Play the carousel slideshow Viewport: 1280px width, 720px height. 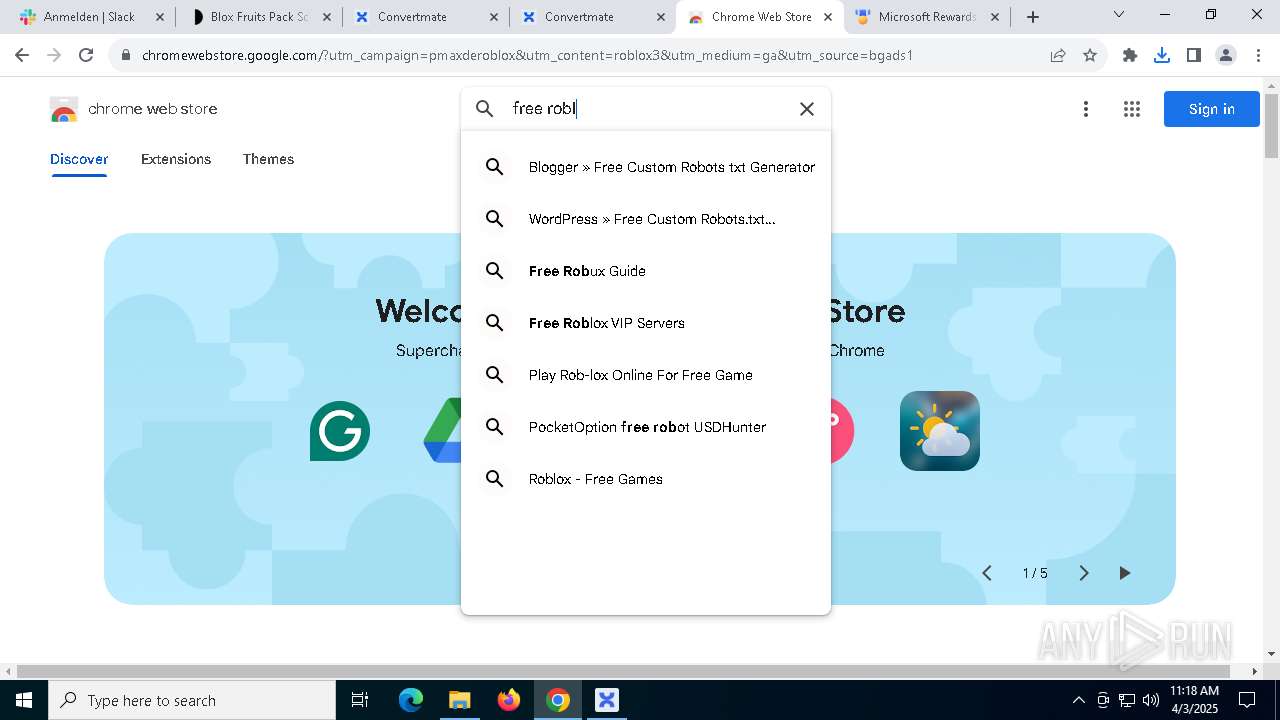1125,573
